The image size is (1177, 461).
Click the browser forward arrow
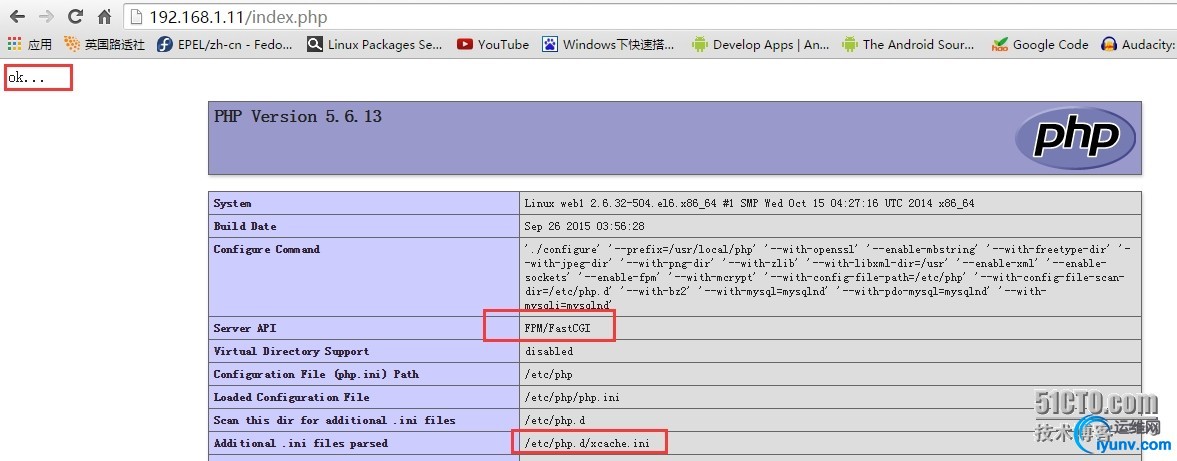(46, 16)
